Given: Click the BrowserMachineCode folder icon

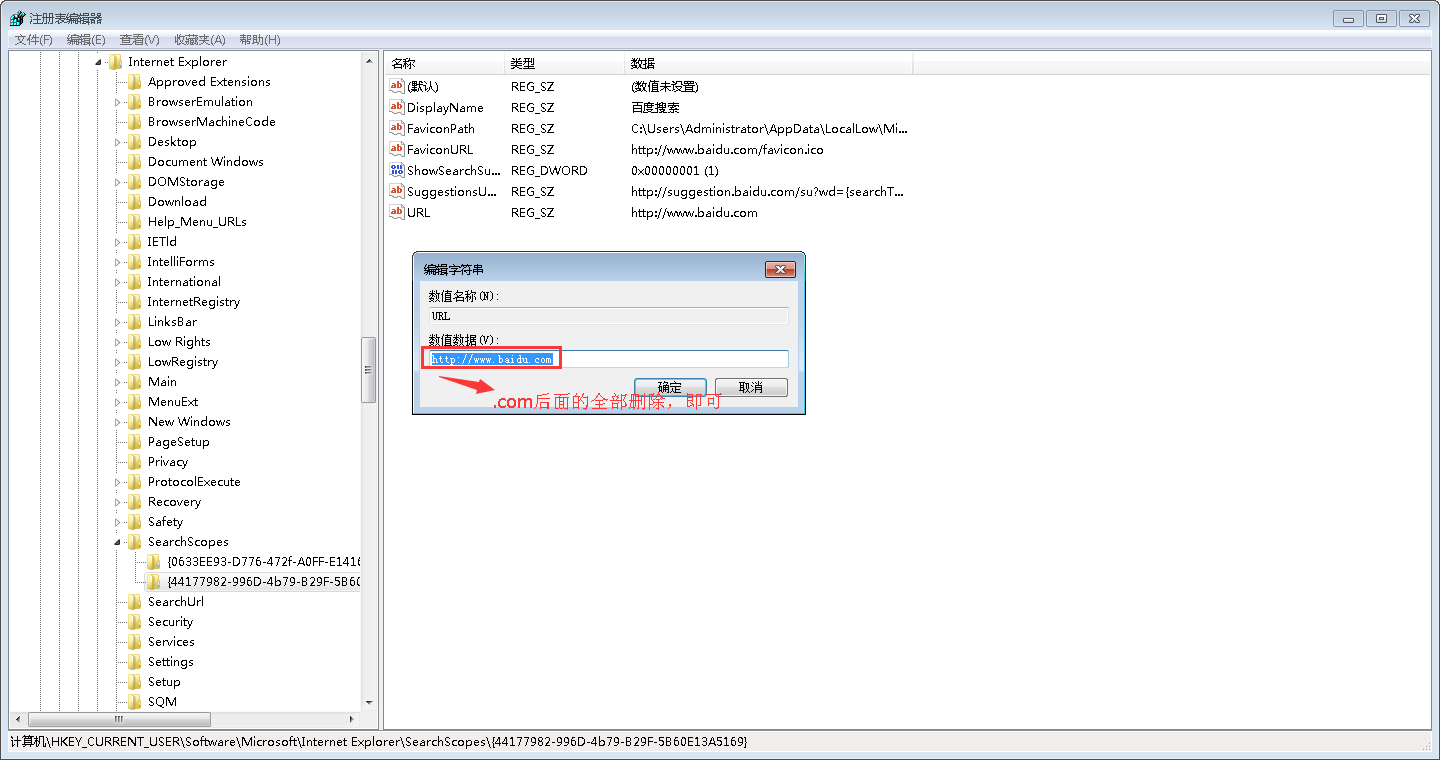Looking at the screenshot, I should pos(135,122).
